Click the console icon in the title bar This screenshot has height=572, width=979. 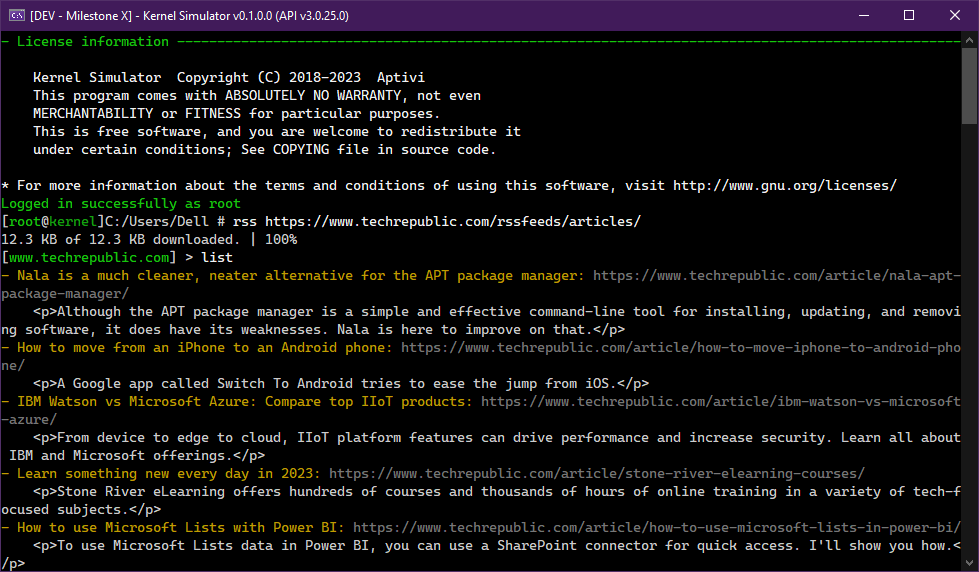(x=16, y=15)
